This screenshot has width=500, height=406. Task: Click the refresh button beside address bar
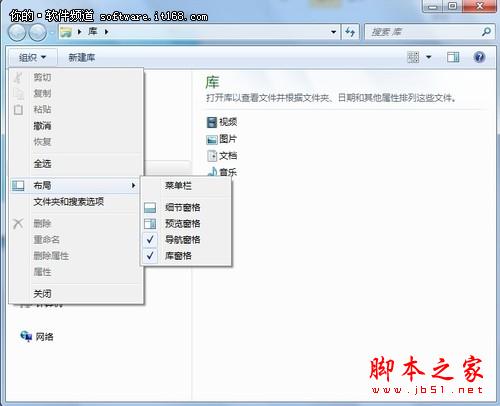pos(350,32)
